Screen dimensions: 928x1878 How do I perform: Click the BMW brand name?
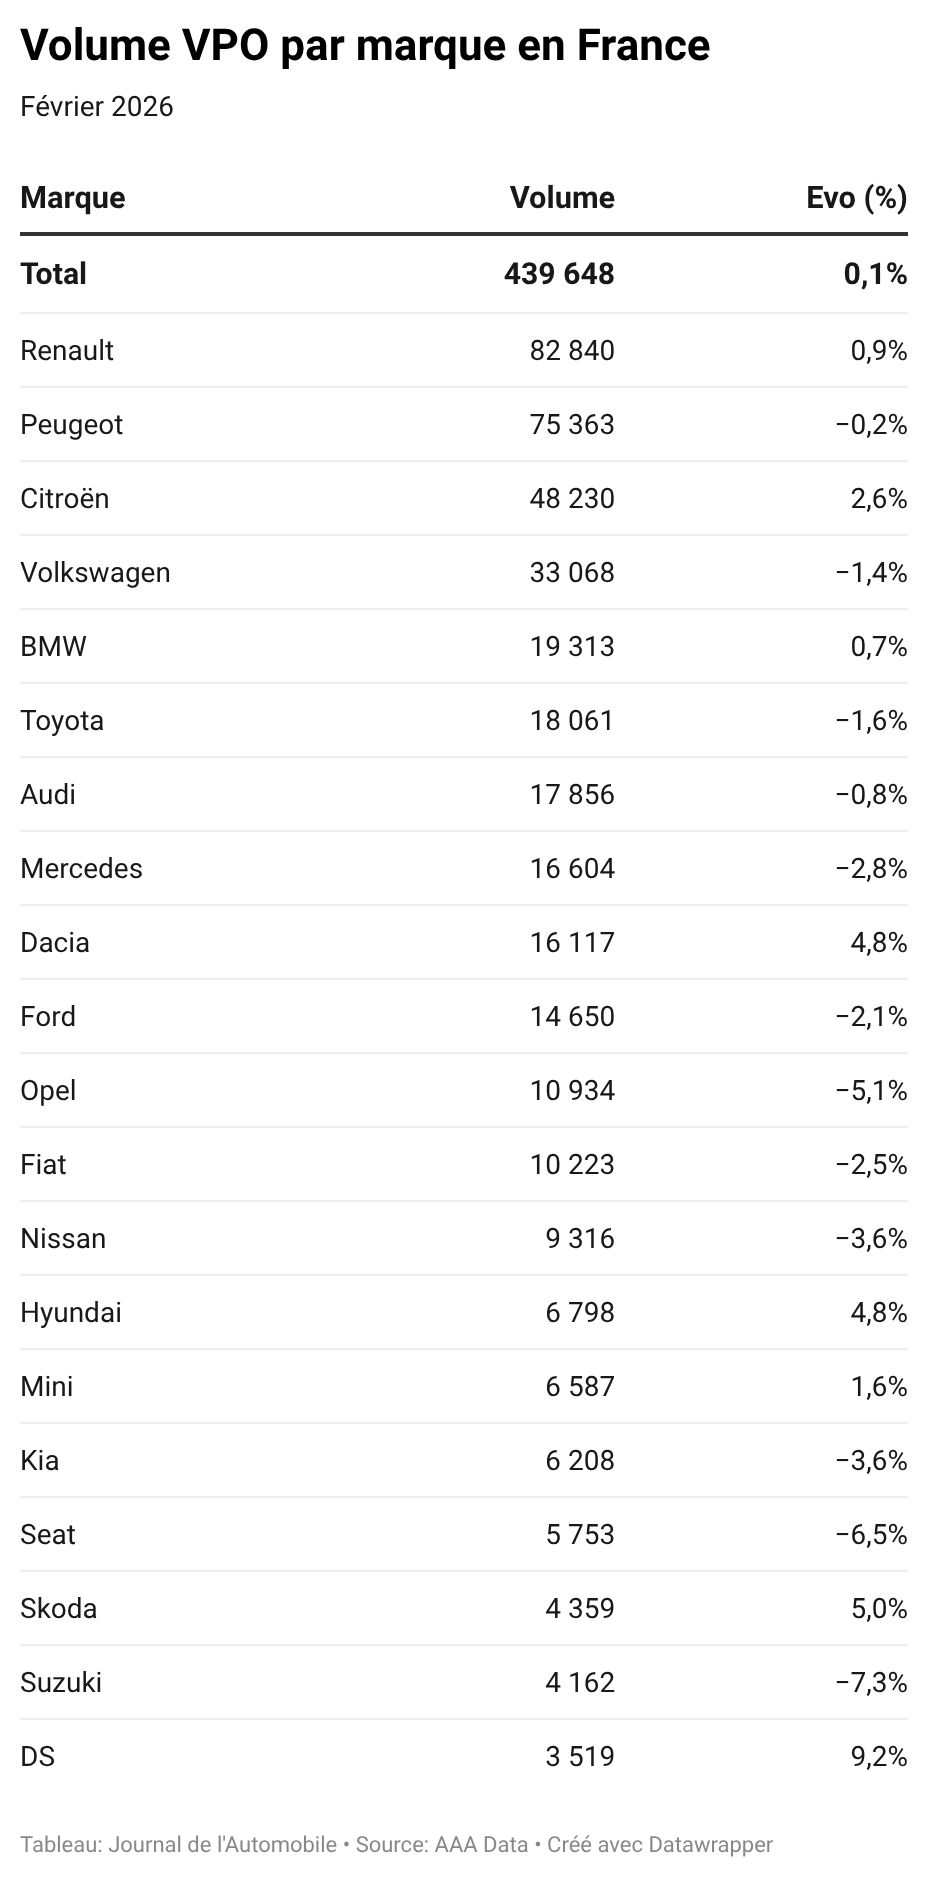point(53,647)
